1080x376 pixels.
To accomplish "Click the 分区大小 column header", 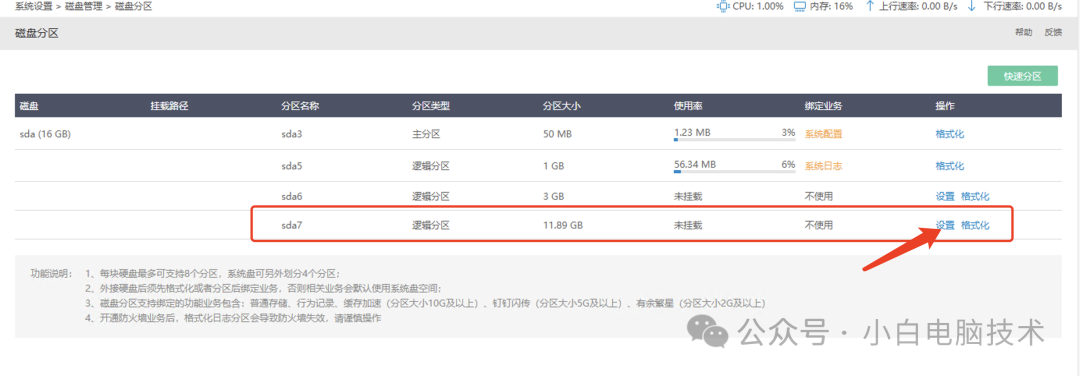I will coord(562,106).
